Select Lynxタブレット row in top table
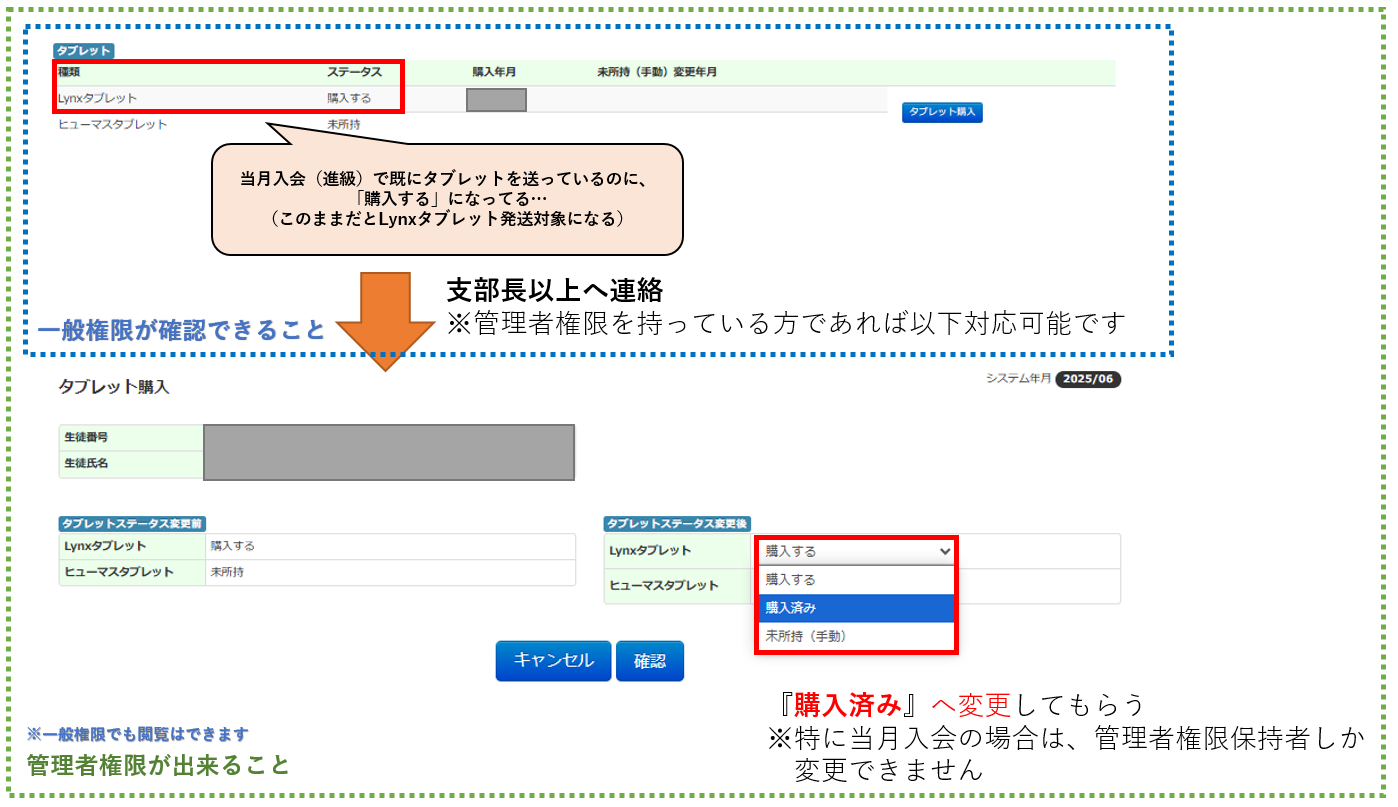 coord(98,99)
